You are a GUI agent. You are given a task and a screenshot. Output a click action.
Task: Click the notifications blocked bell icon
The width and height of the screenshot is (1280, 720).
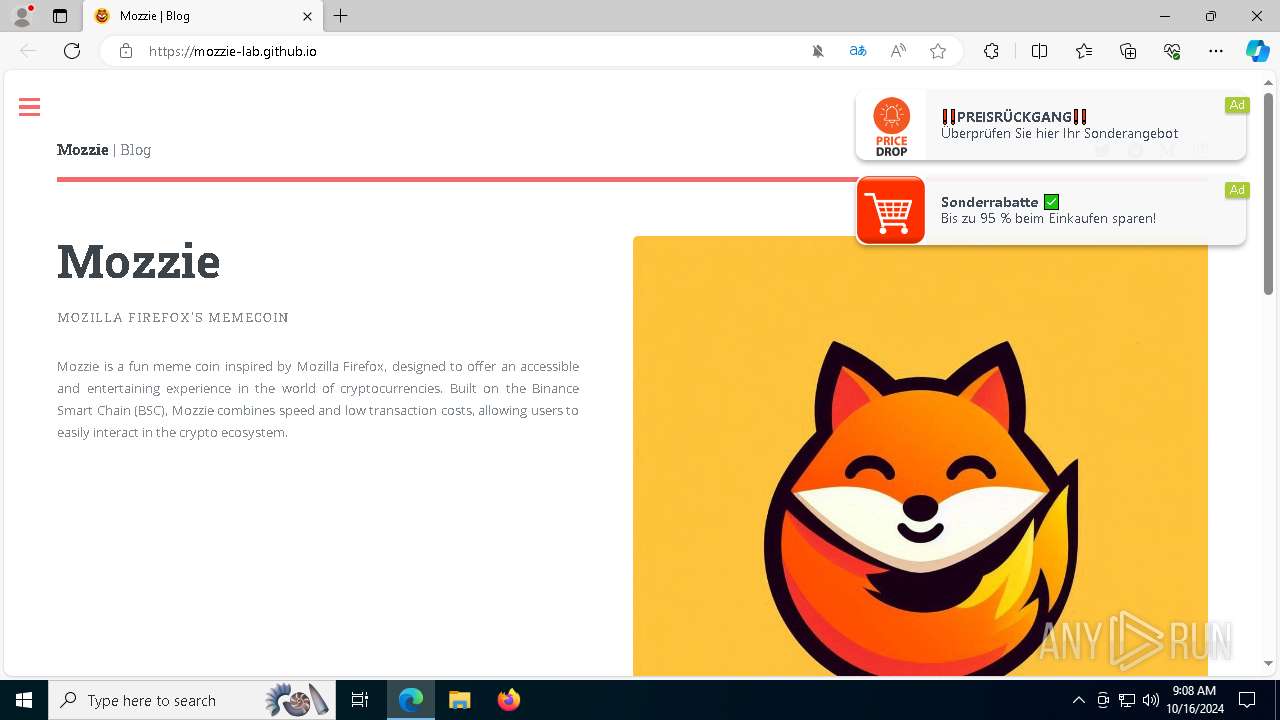point(818,51)
